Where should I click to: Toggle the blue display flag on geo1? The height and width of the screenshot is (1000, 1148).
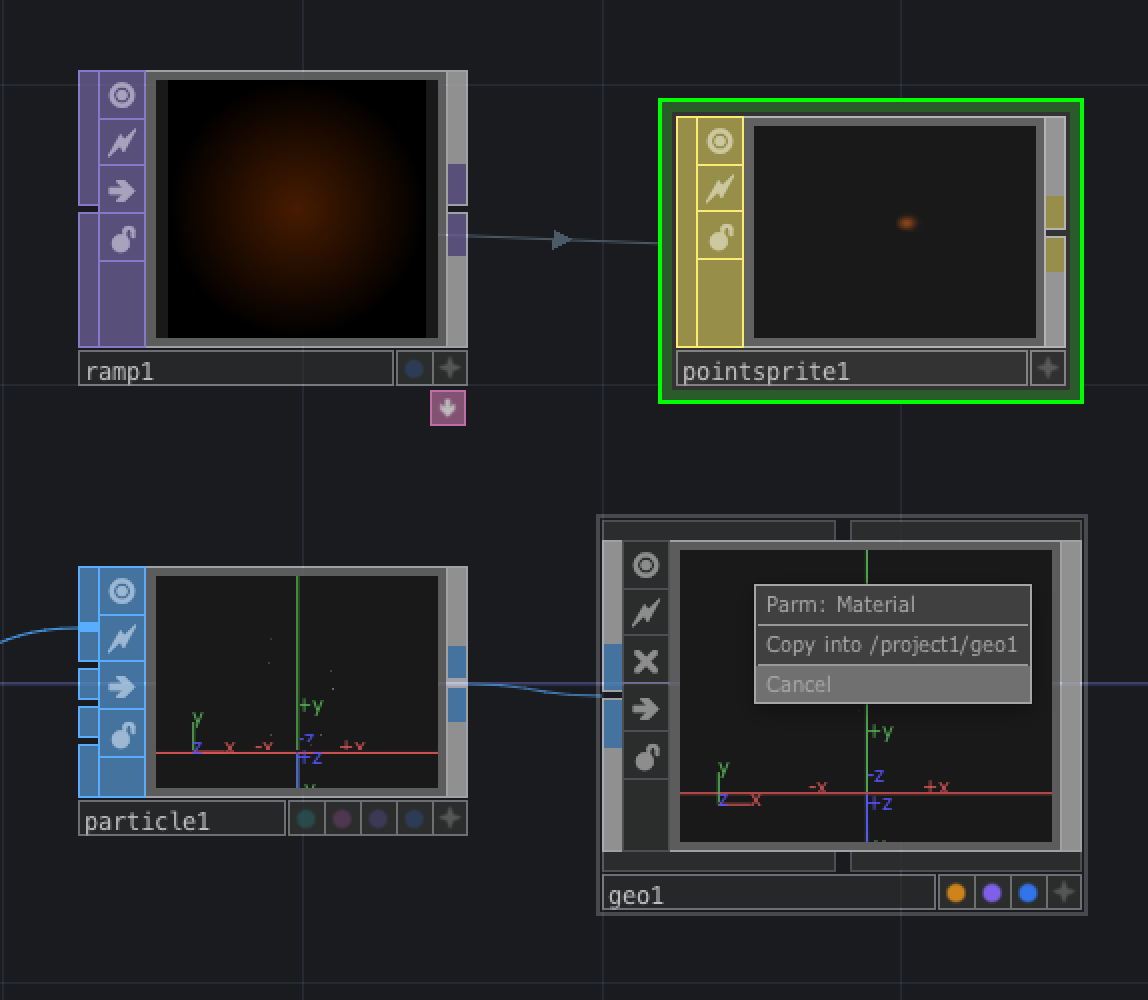1028,892
